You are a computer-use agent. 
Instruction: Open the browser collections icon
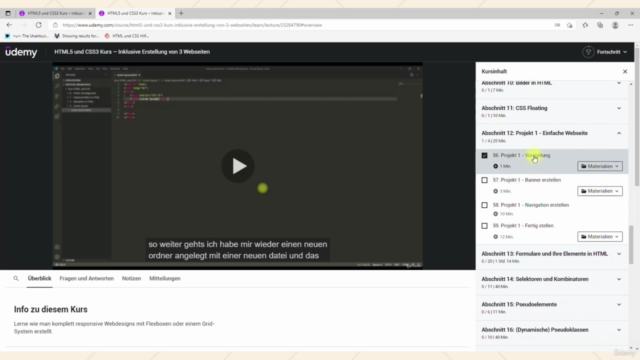click(600, 25)
